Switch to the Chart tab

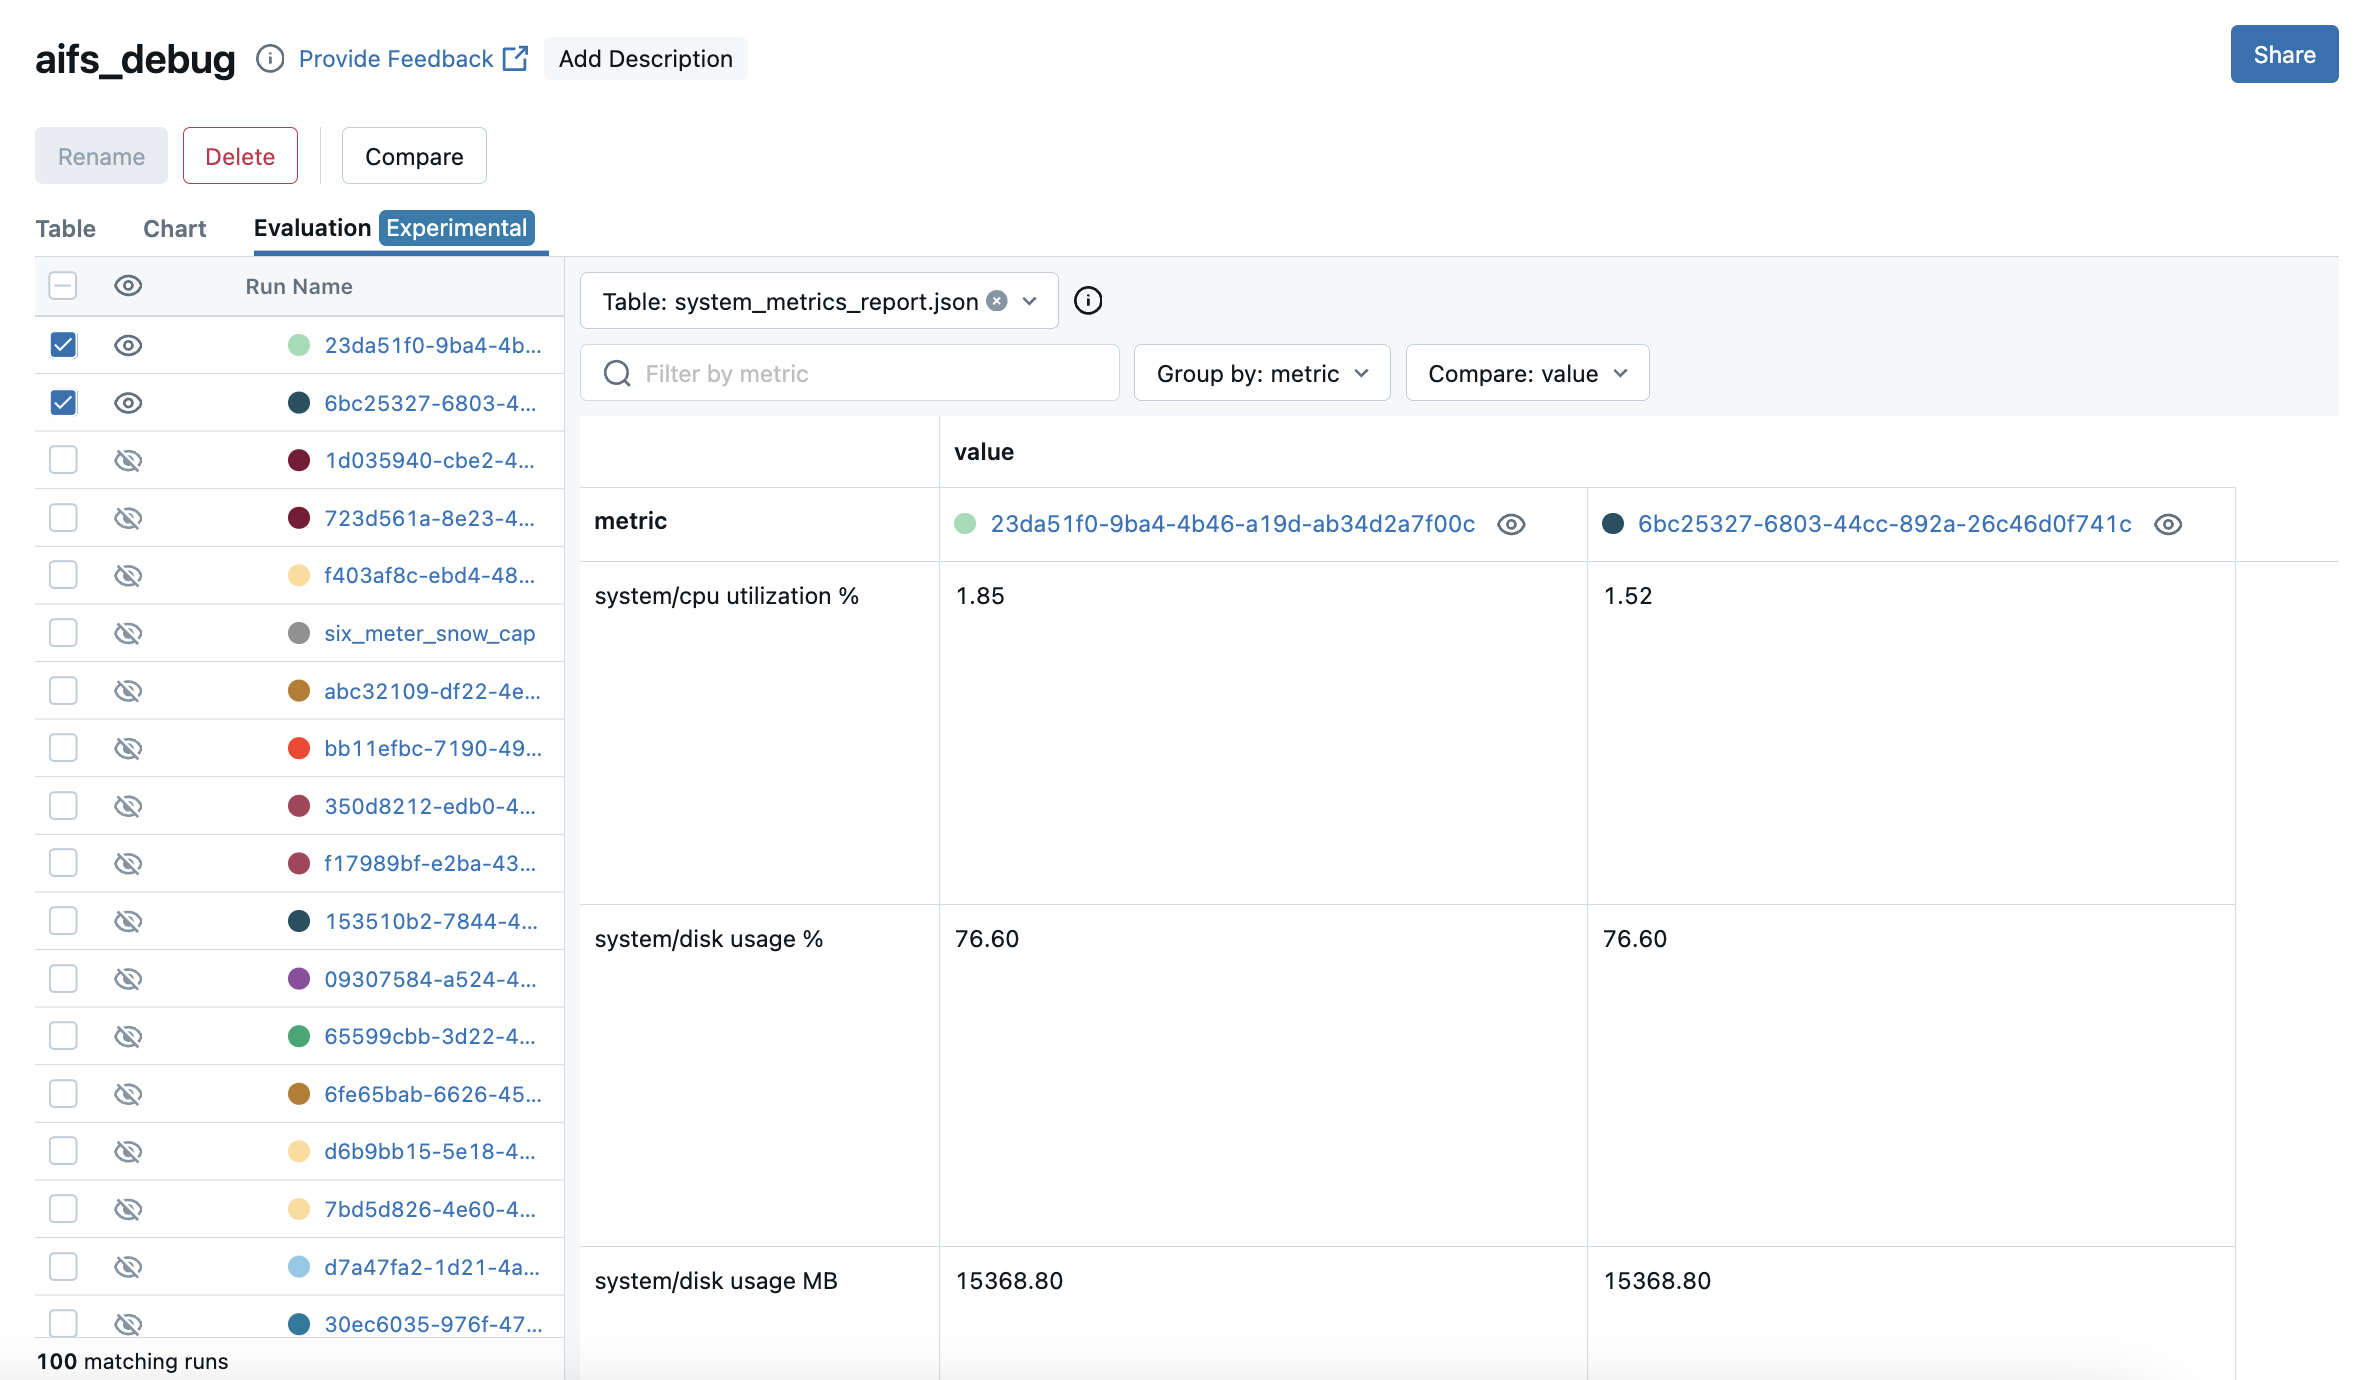click(x=175, y=229)
